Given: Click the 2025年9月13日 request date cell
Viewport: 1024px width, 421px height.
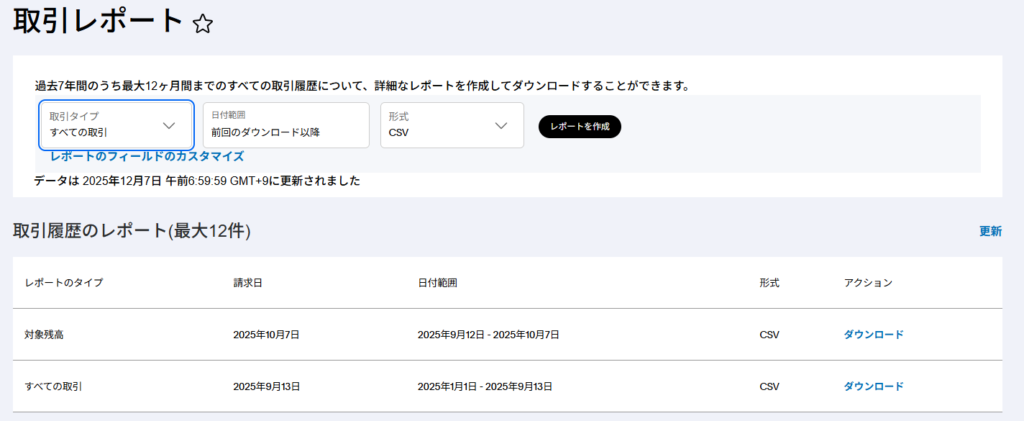Looking at the screenshot, I should coord(266,386).
